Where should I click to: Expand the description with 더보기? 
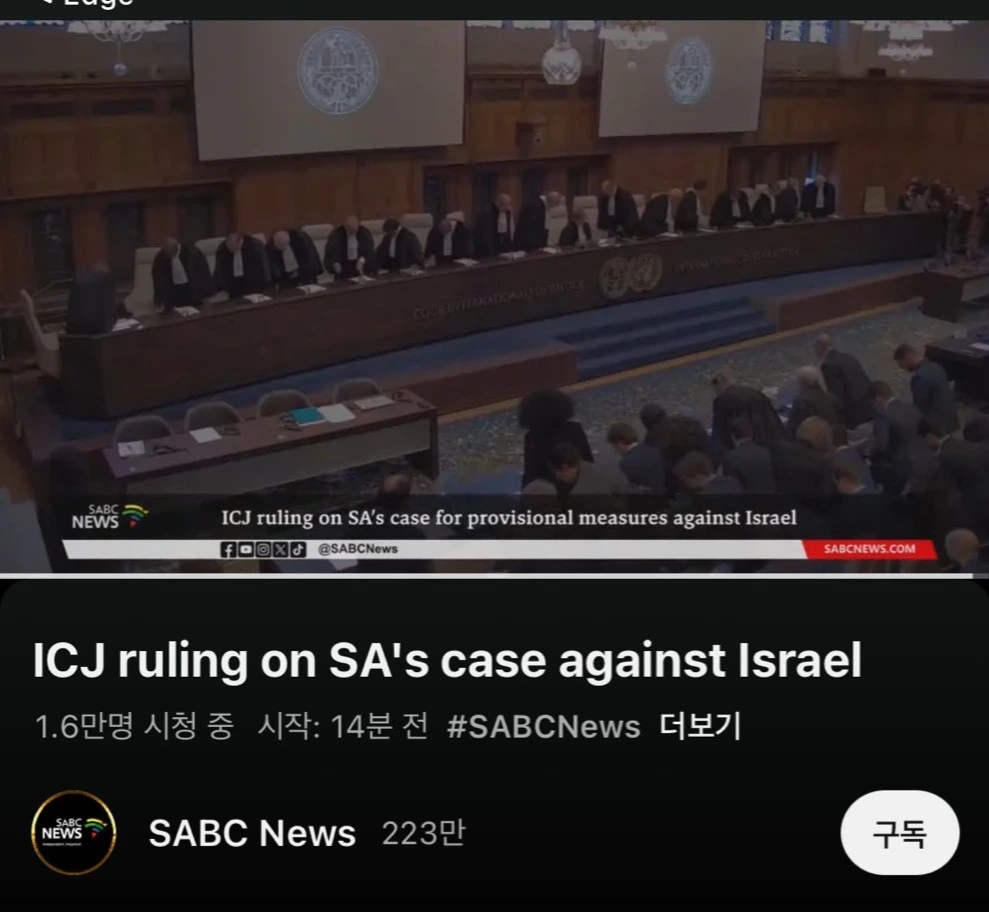point(699,726)
